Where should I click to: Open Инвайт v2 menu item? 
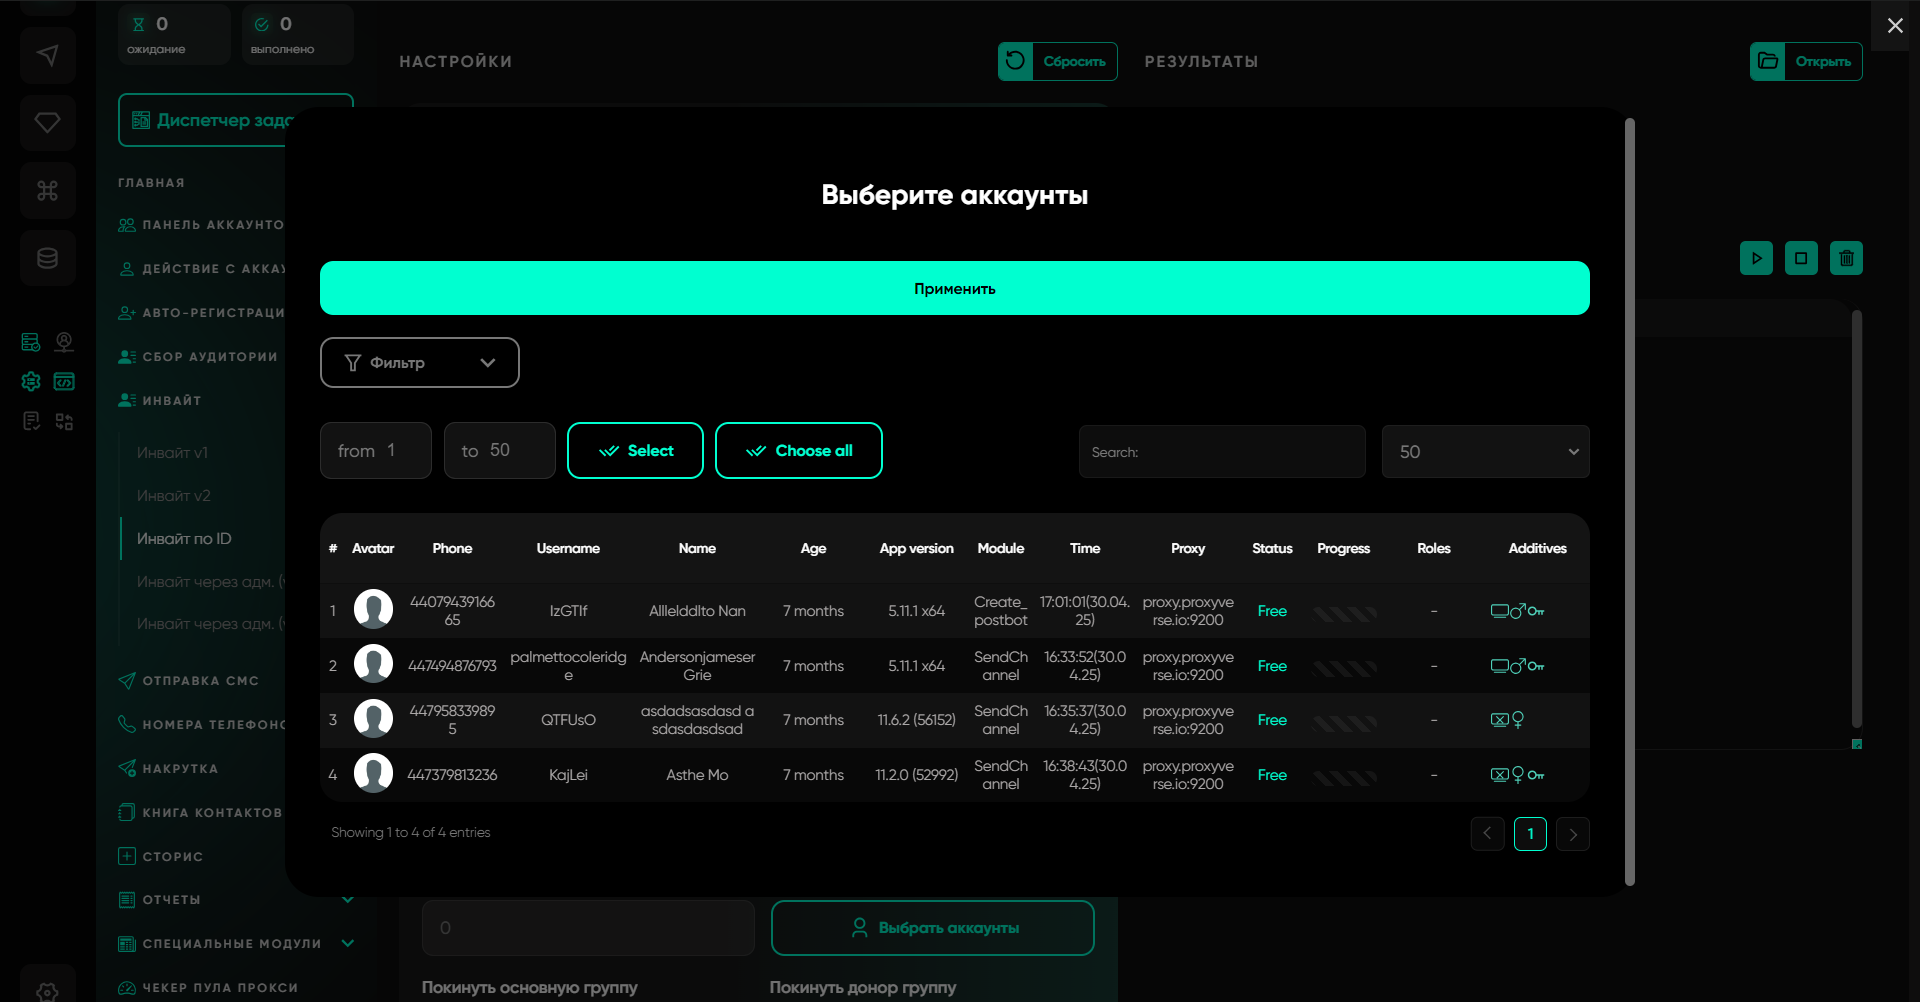(x=173, y=496)
